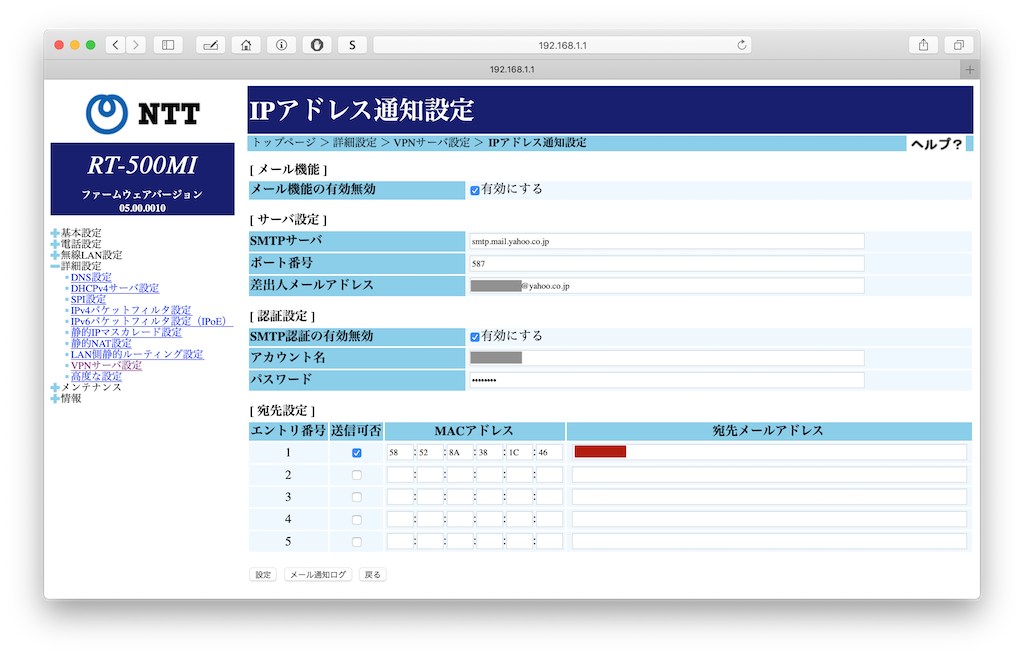This screenshot has height=657, width=1024.
Task: Click the SMTPサーバ input field
Action: [665, 240]
